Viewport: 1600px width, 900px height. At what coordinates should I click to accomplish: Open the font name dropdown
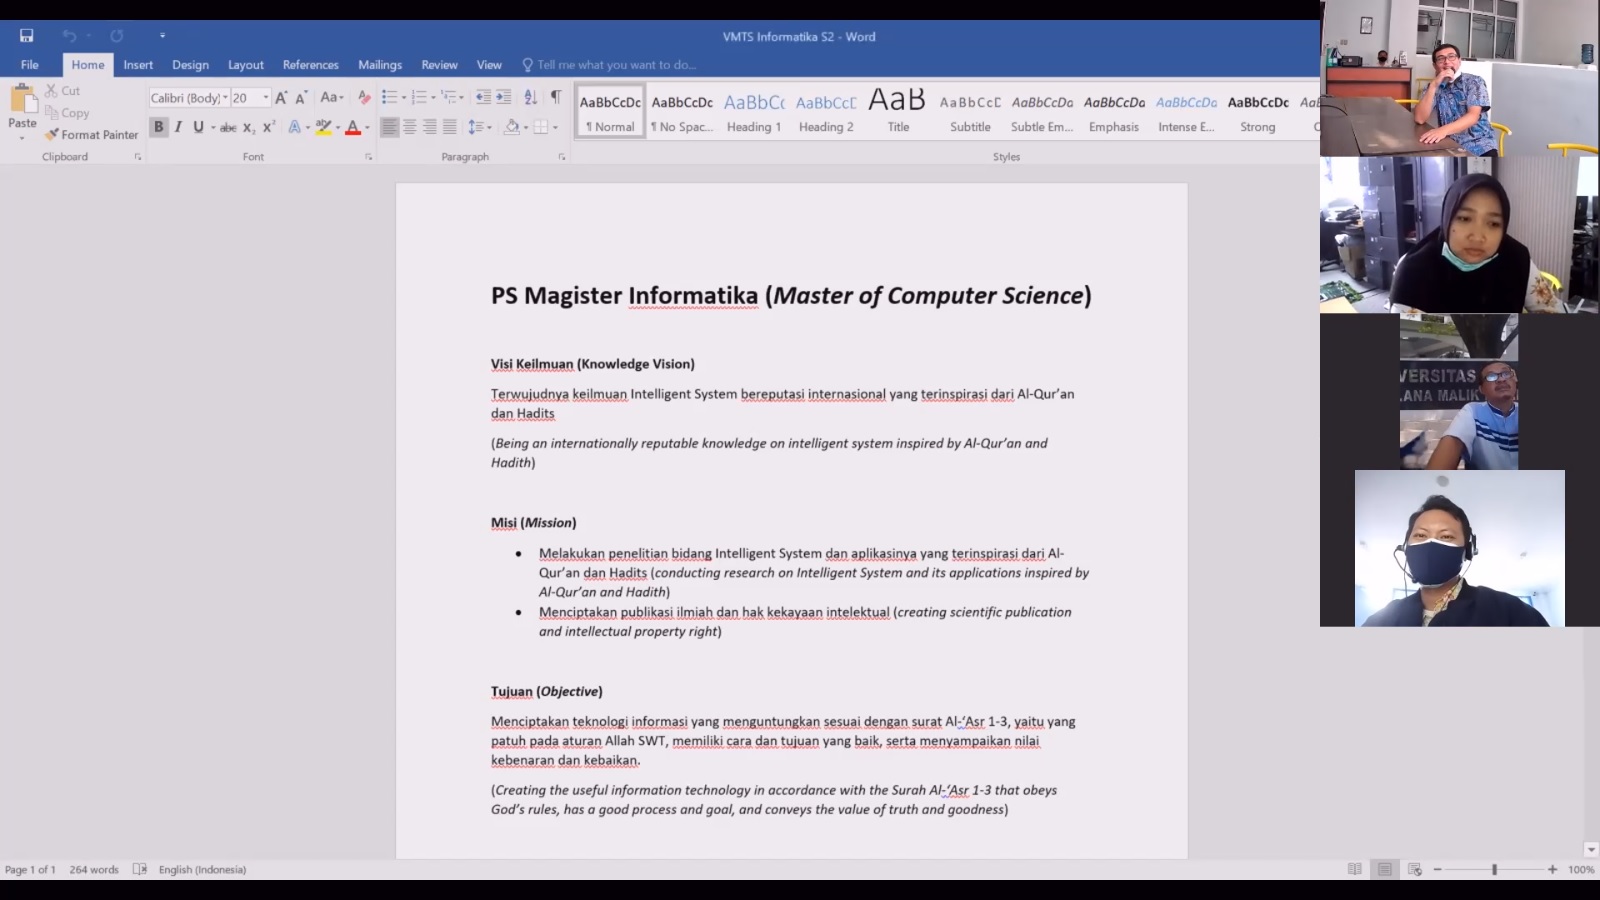pos(225,98)
